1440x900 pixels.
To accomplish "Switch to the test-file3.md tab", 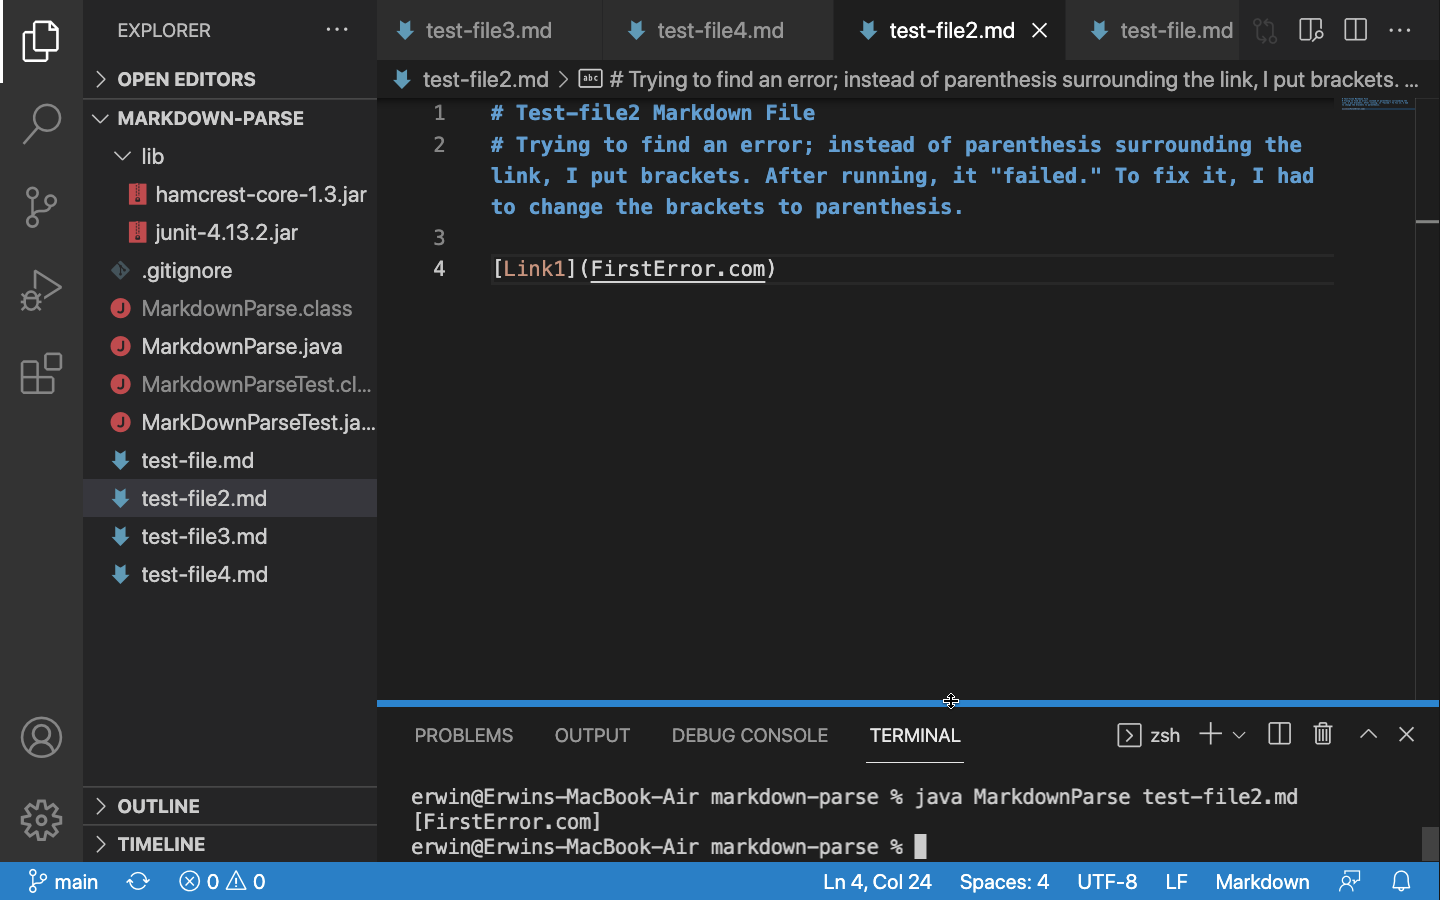I will click(x=490, y=30).
